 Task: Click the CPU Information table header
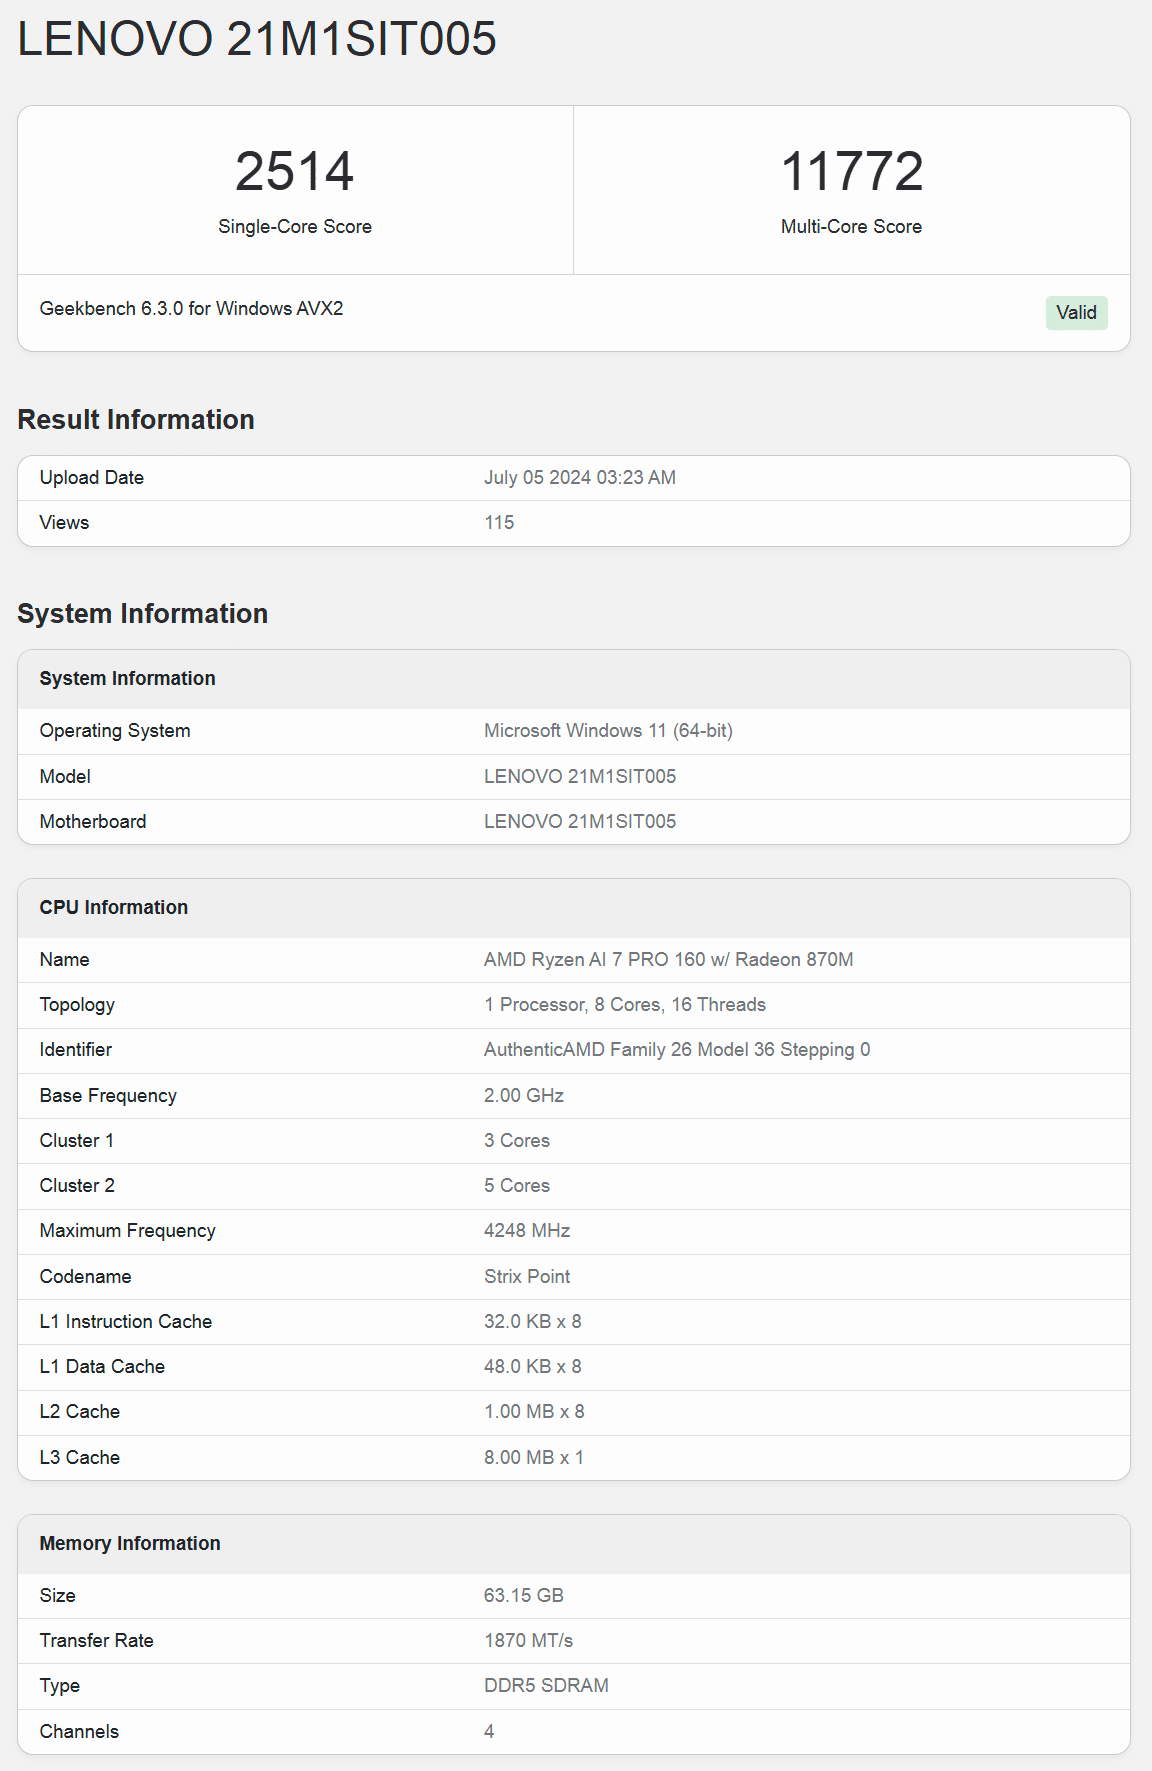tap(574, 908)
